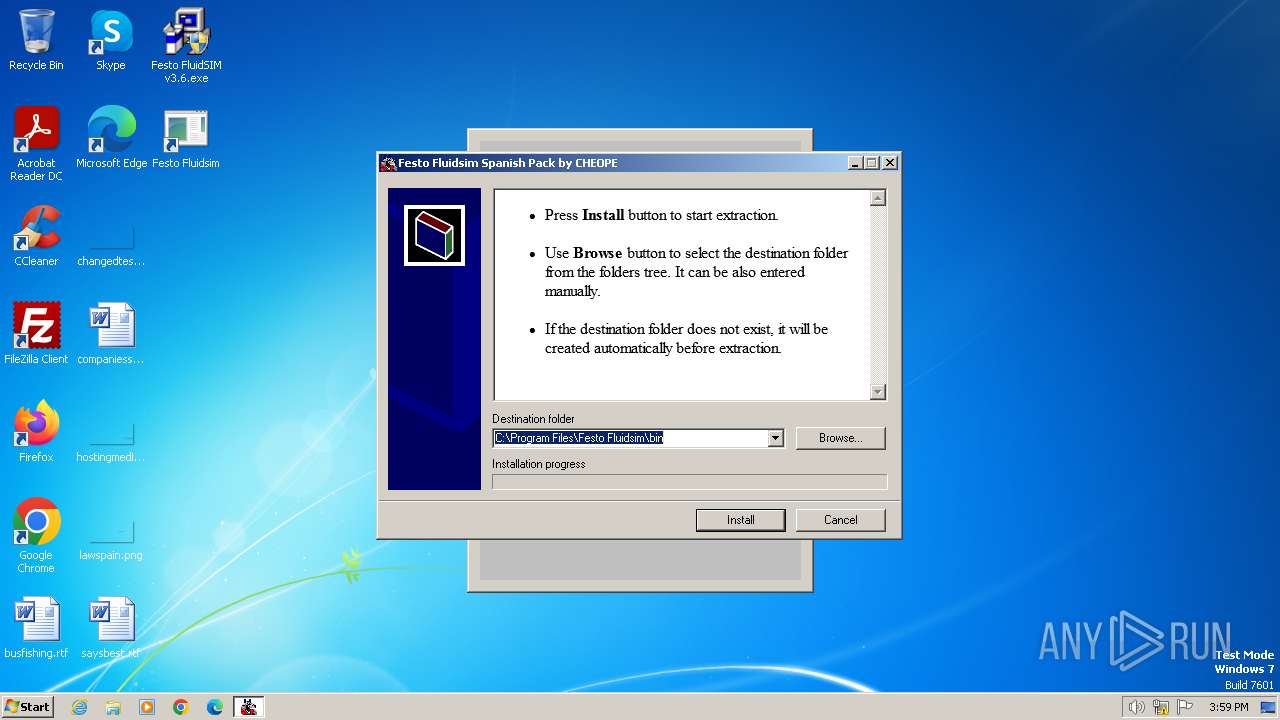Open Windows Media Player taskbar icon

[x=147, y=707]
